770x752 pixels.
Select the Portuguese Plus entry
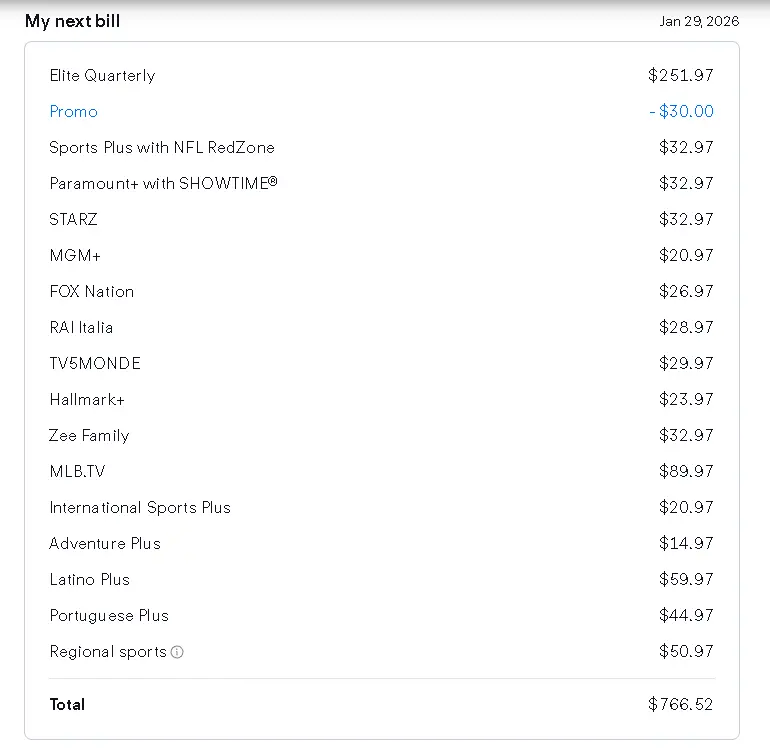109,615
